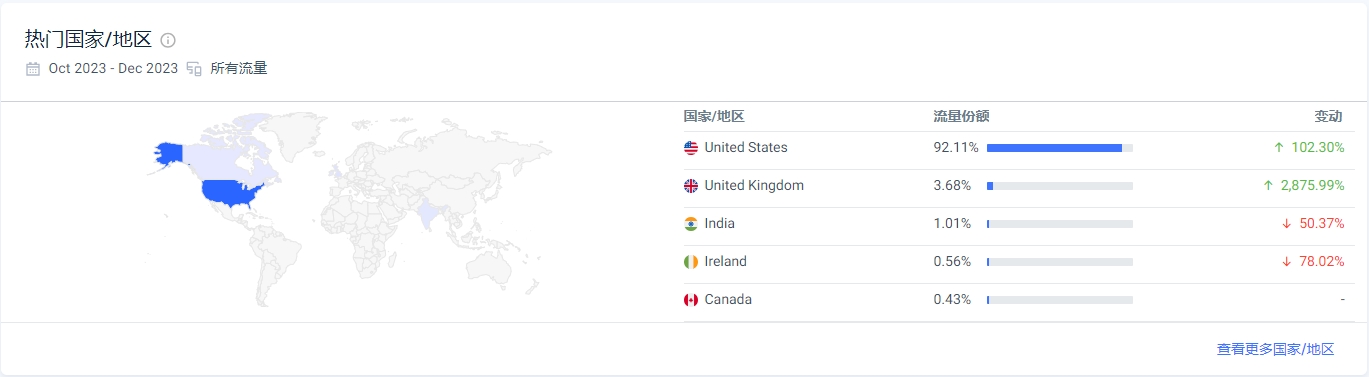Select United States country name
1369x377 pixels.
click(746, 147)
